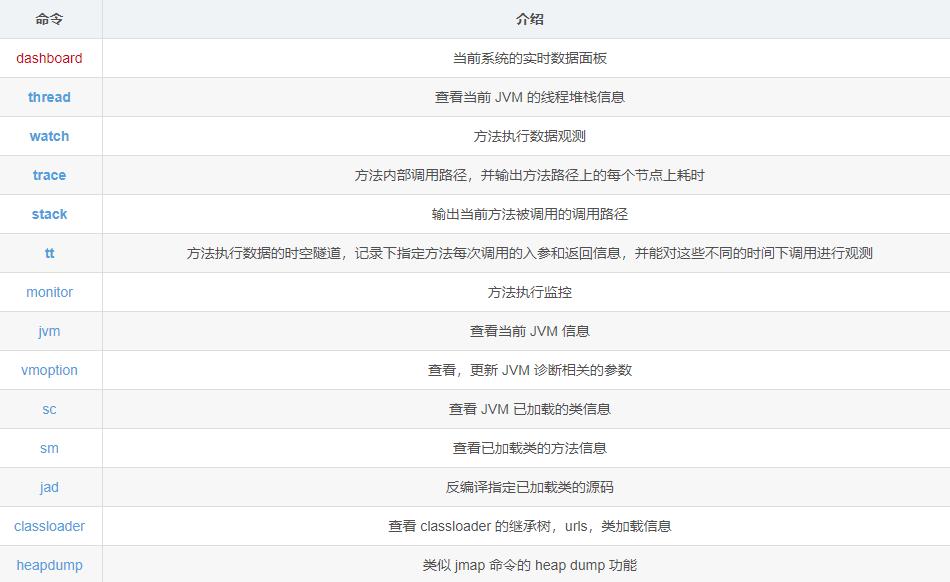The width and height of the screenshot is (950, 582).
Task: Open the vmoption command documentation
Action: coord(49,370)
